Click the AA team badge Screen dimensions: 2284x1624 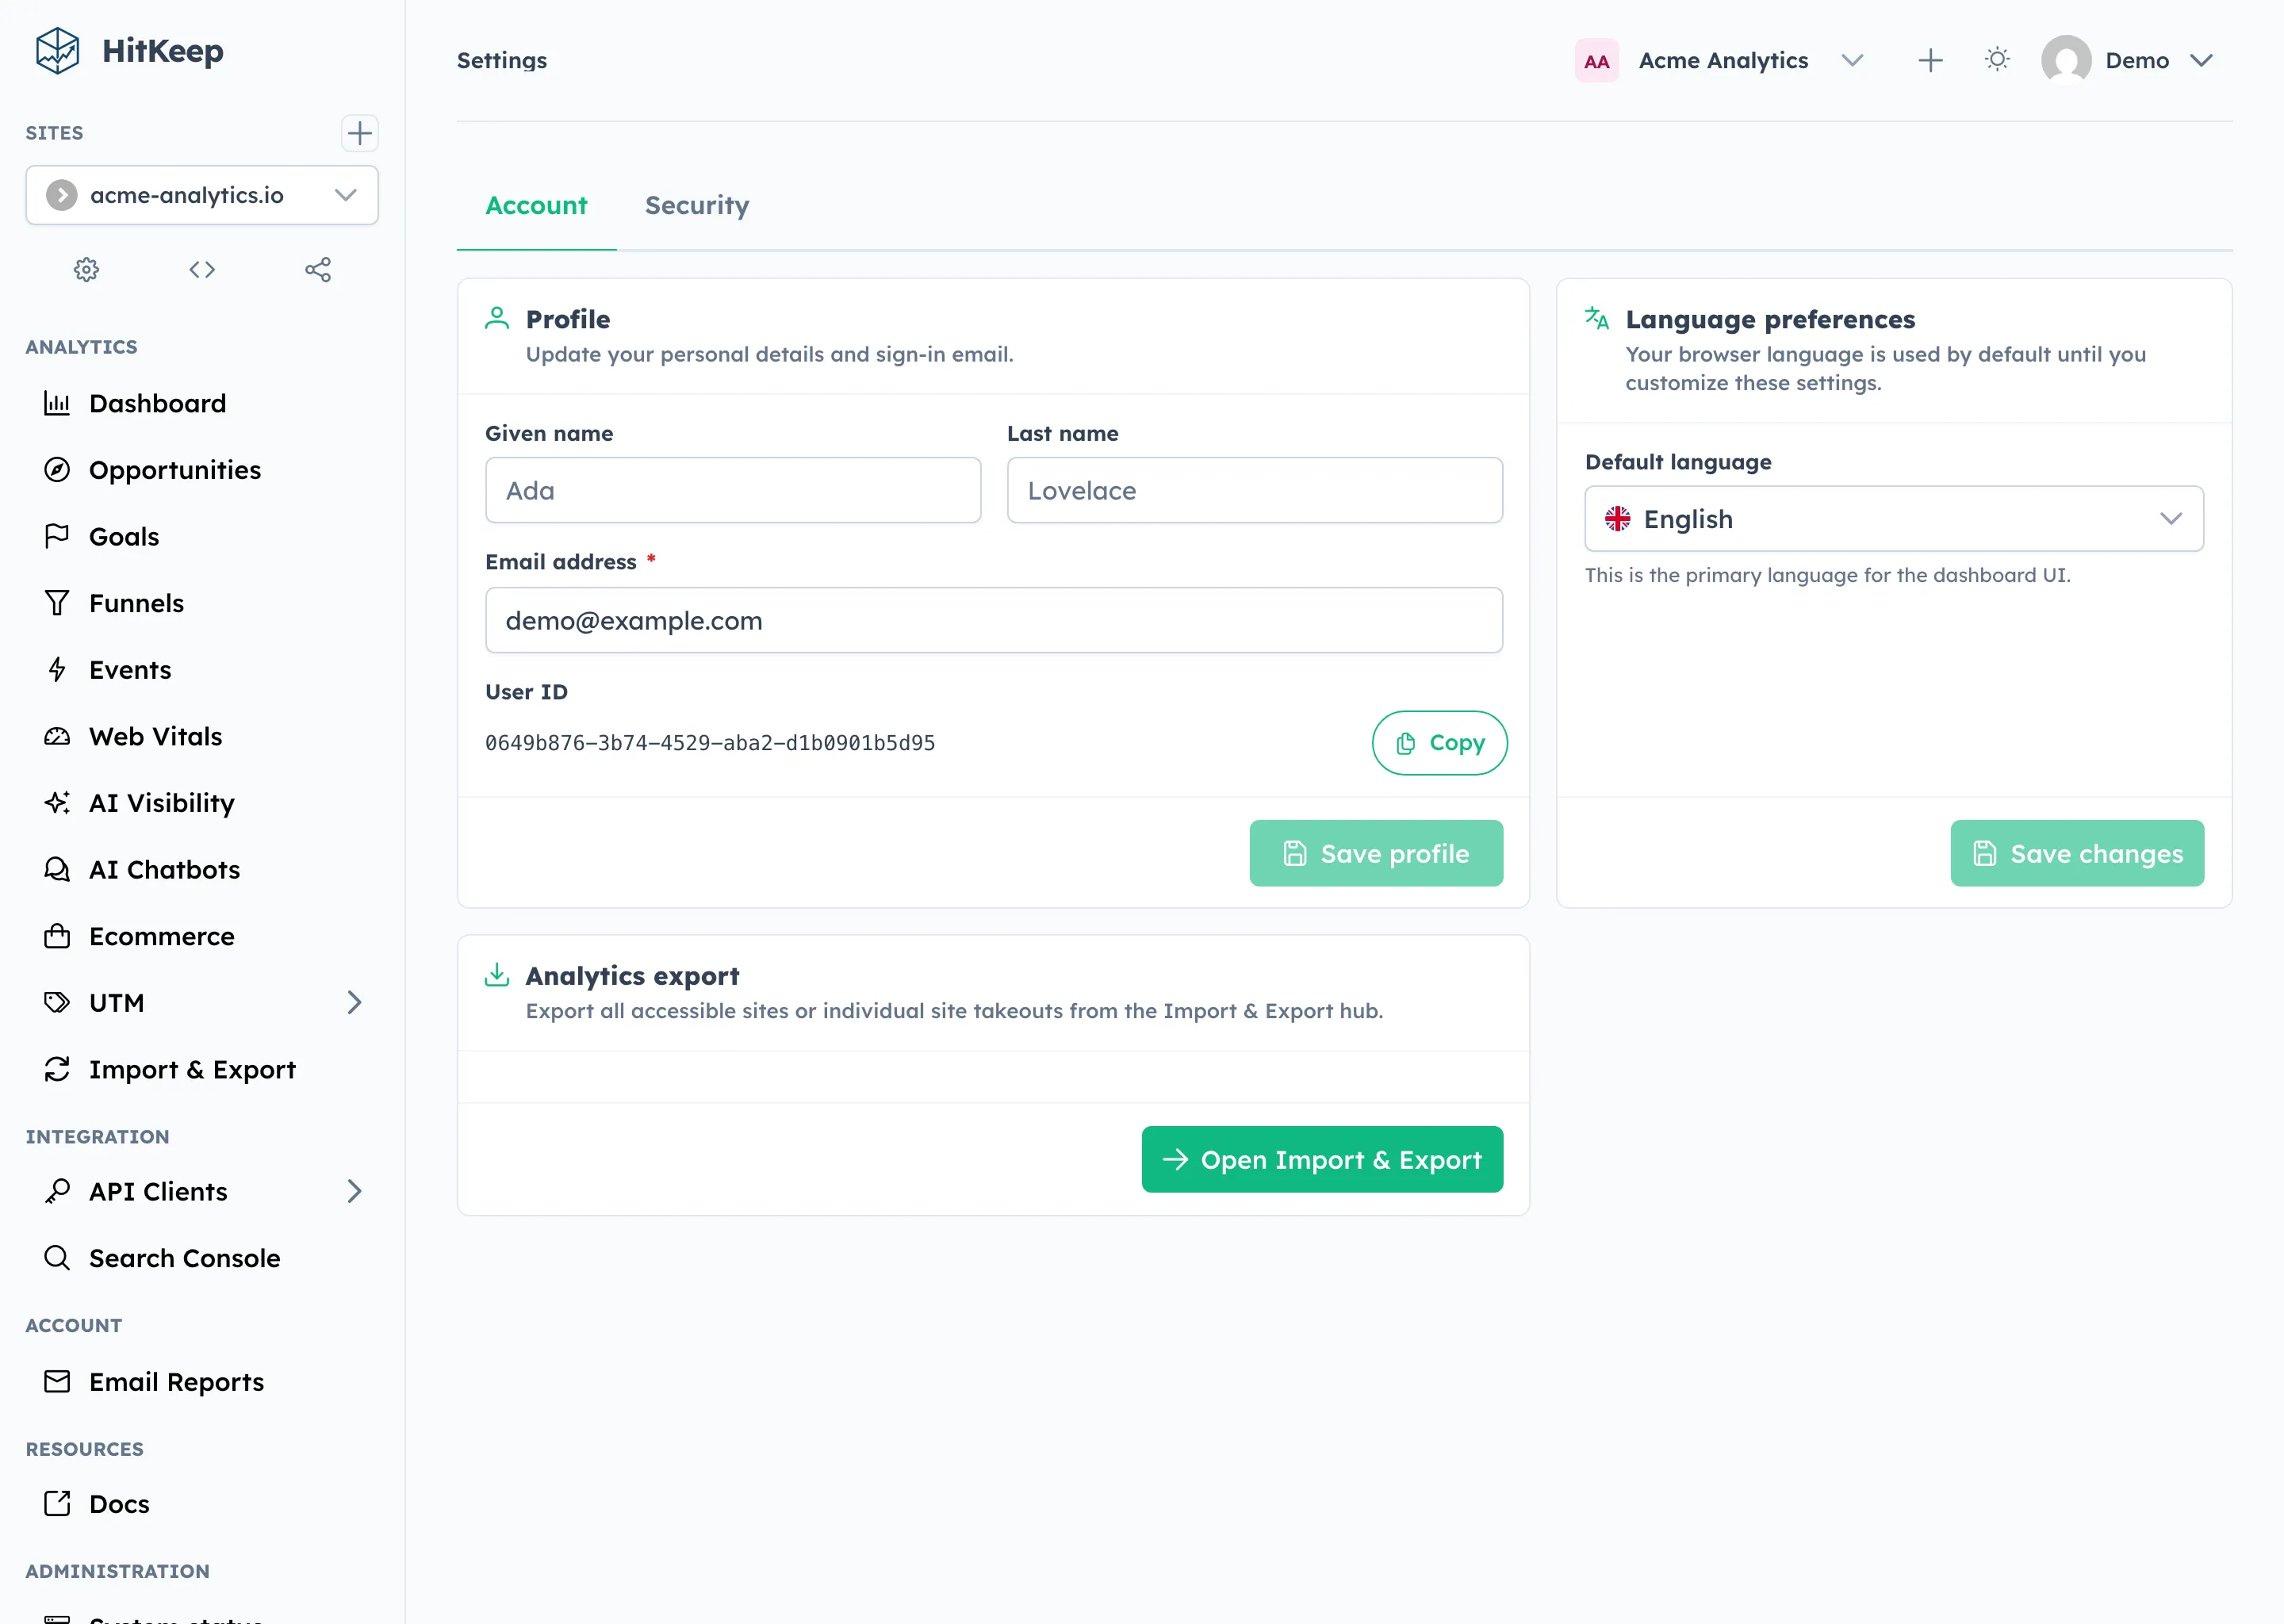pos(1596,61)
